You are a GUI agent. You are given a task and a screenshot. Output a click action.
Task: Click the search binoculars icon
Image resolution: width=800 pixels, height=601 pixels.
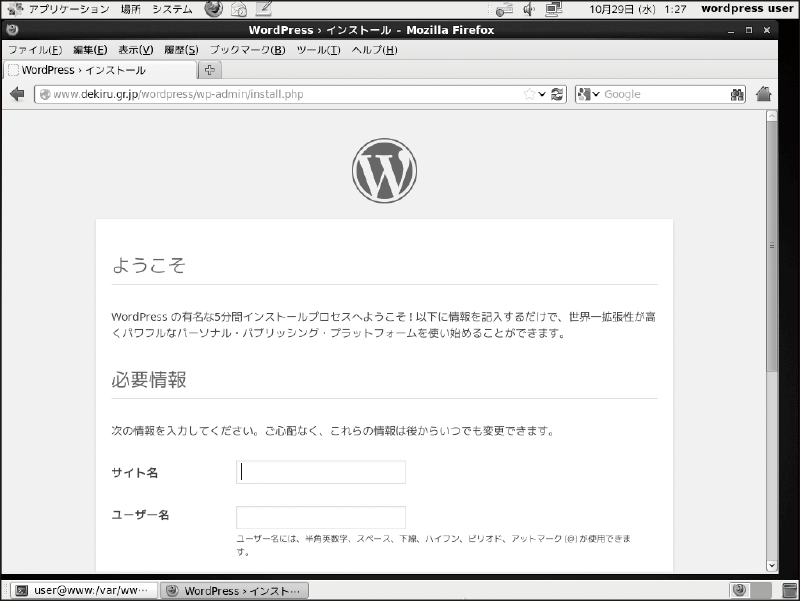[x=737, y=94]
